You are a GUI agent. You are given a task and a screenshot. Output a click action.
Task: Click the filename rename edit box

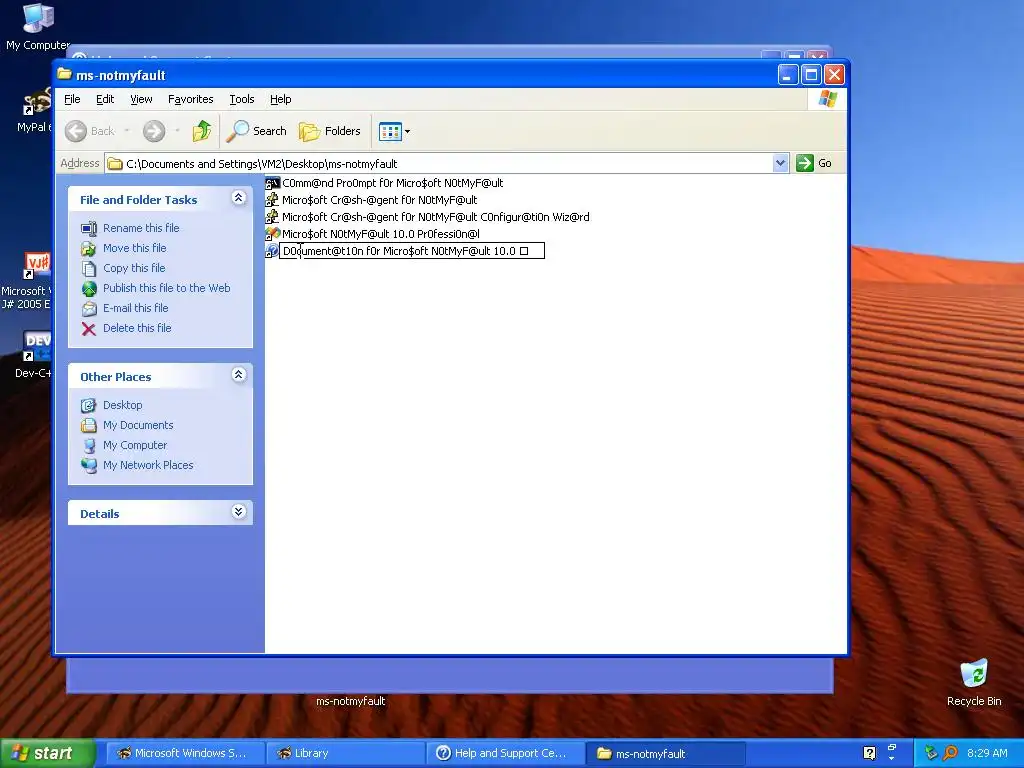(x=411, y=251)
